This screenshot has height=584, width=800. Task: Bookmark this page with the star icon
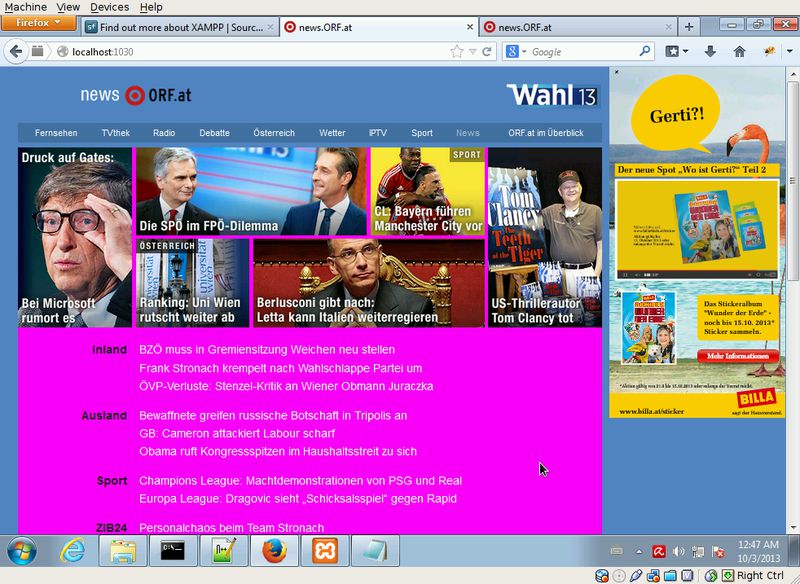[x=457, y=51]
